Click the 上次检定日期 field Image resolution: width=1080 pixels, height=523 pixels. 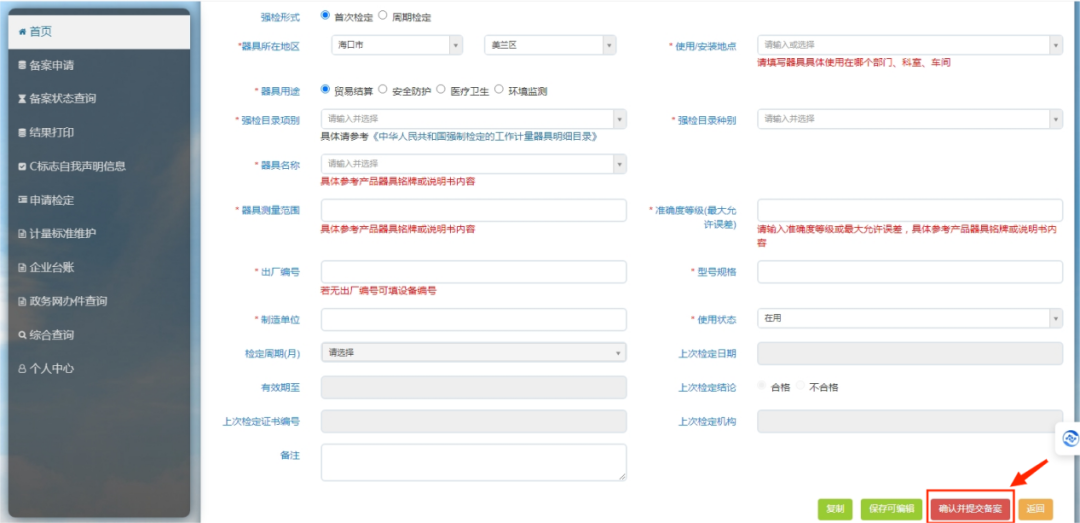pos(910,353)
